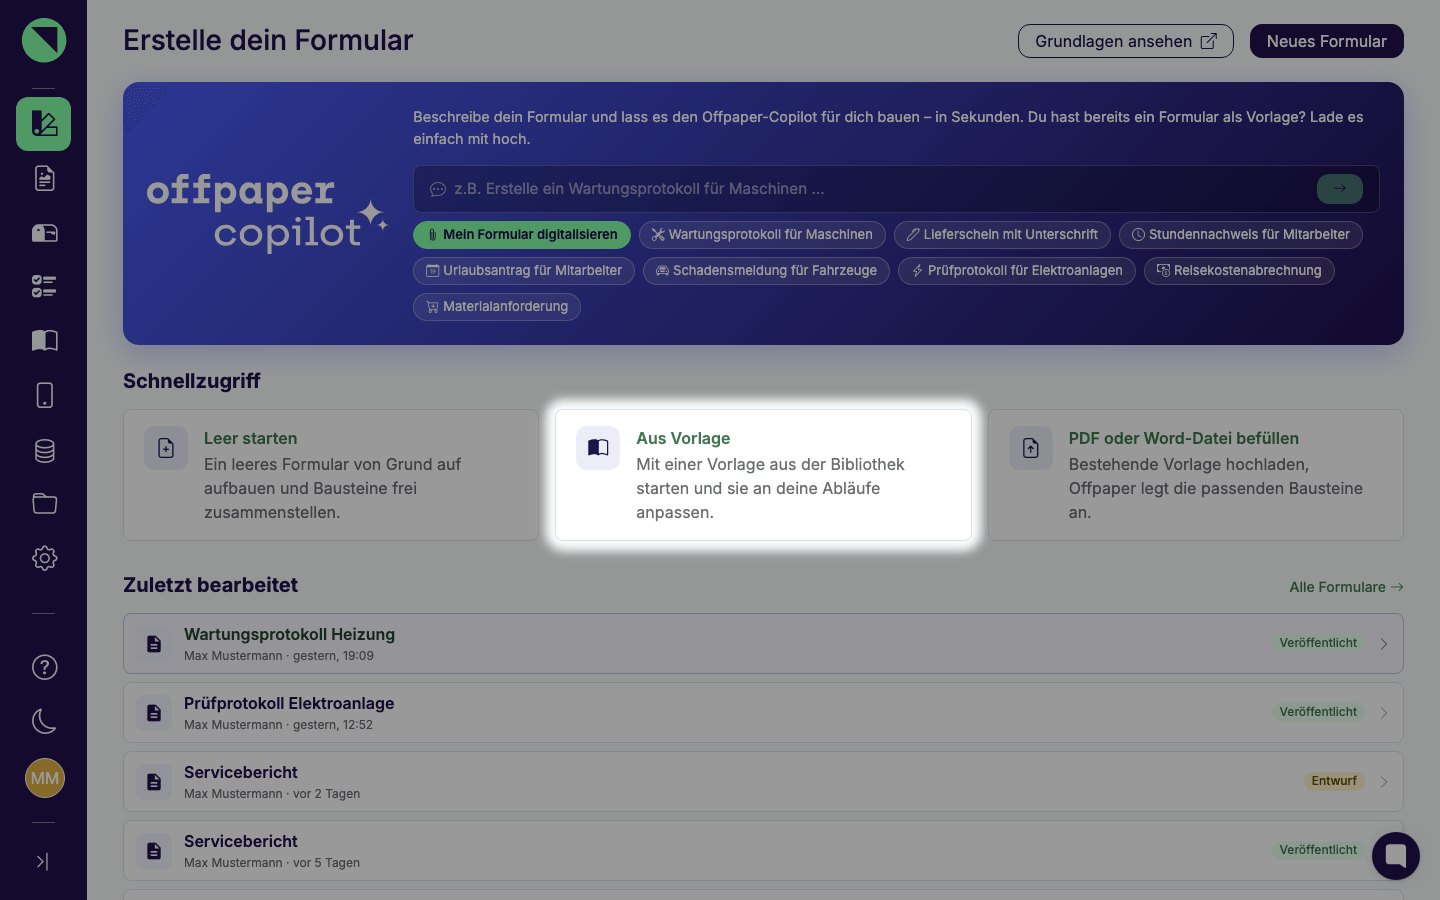
Task: Select the Wartungsprotokoll für Maschinen chip
Action: coord(762,235)
